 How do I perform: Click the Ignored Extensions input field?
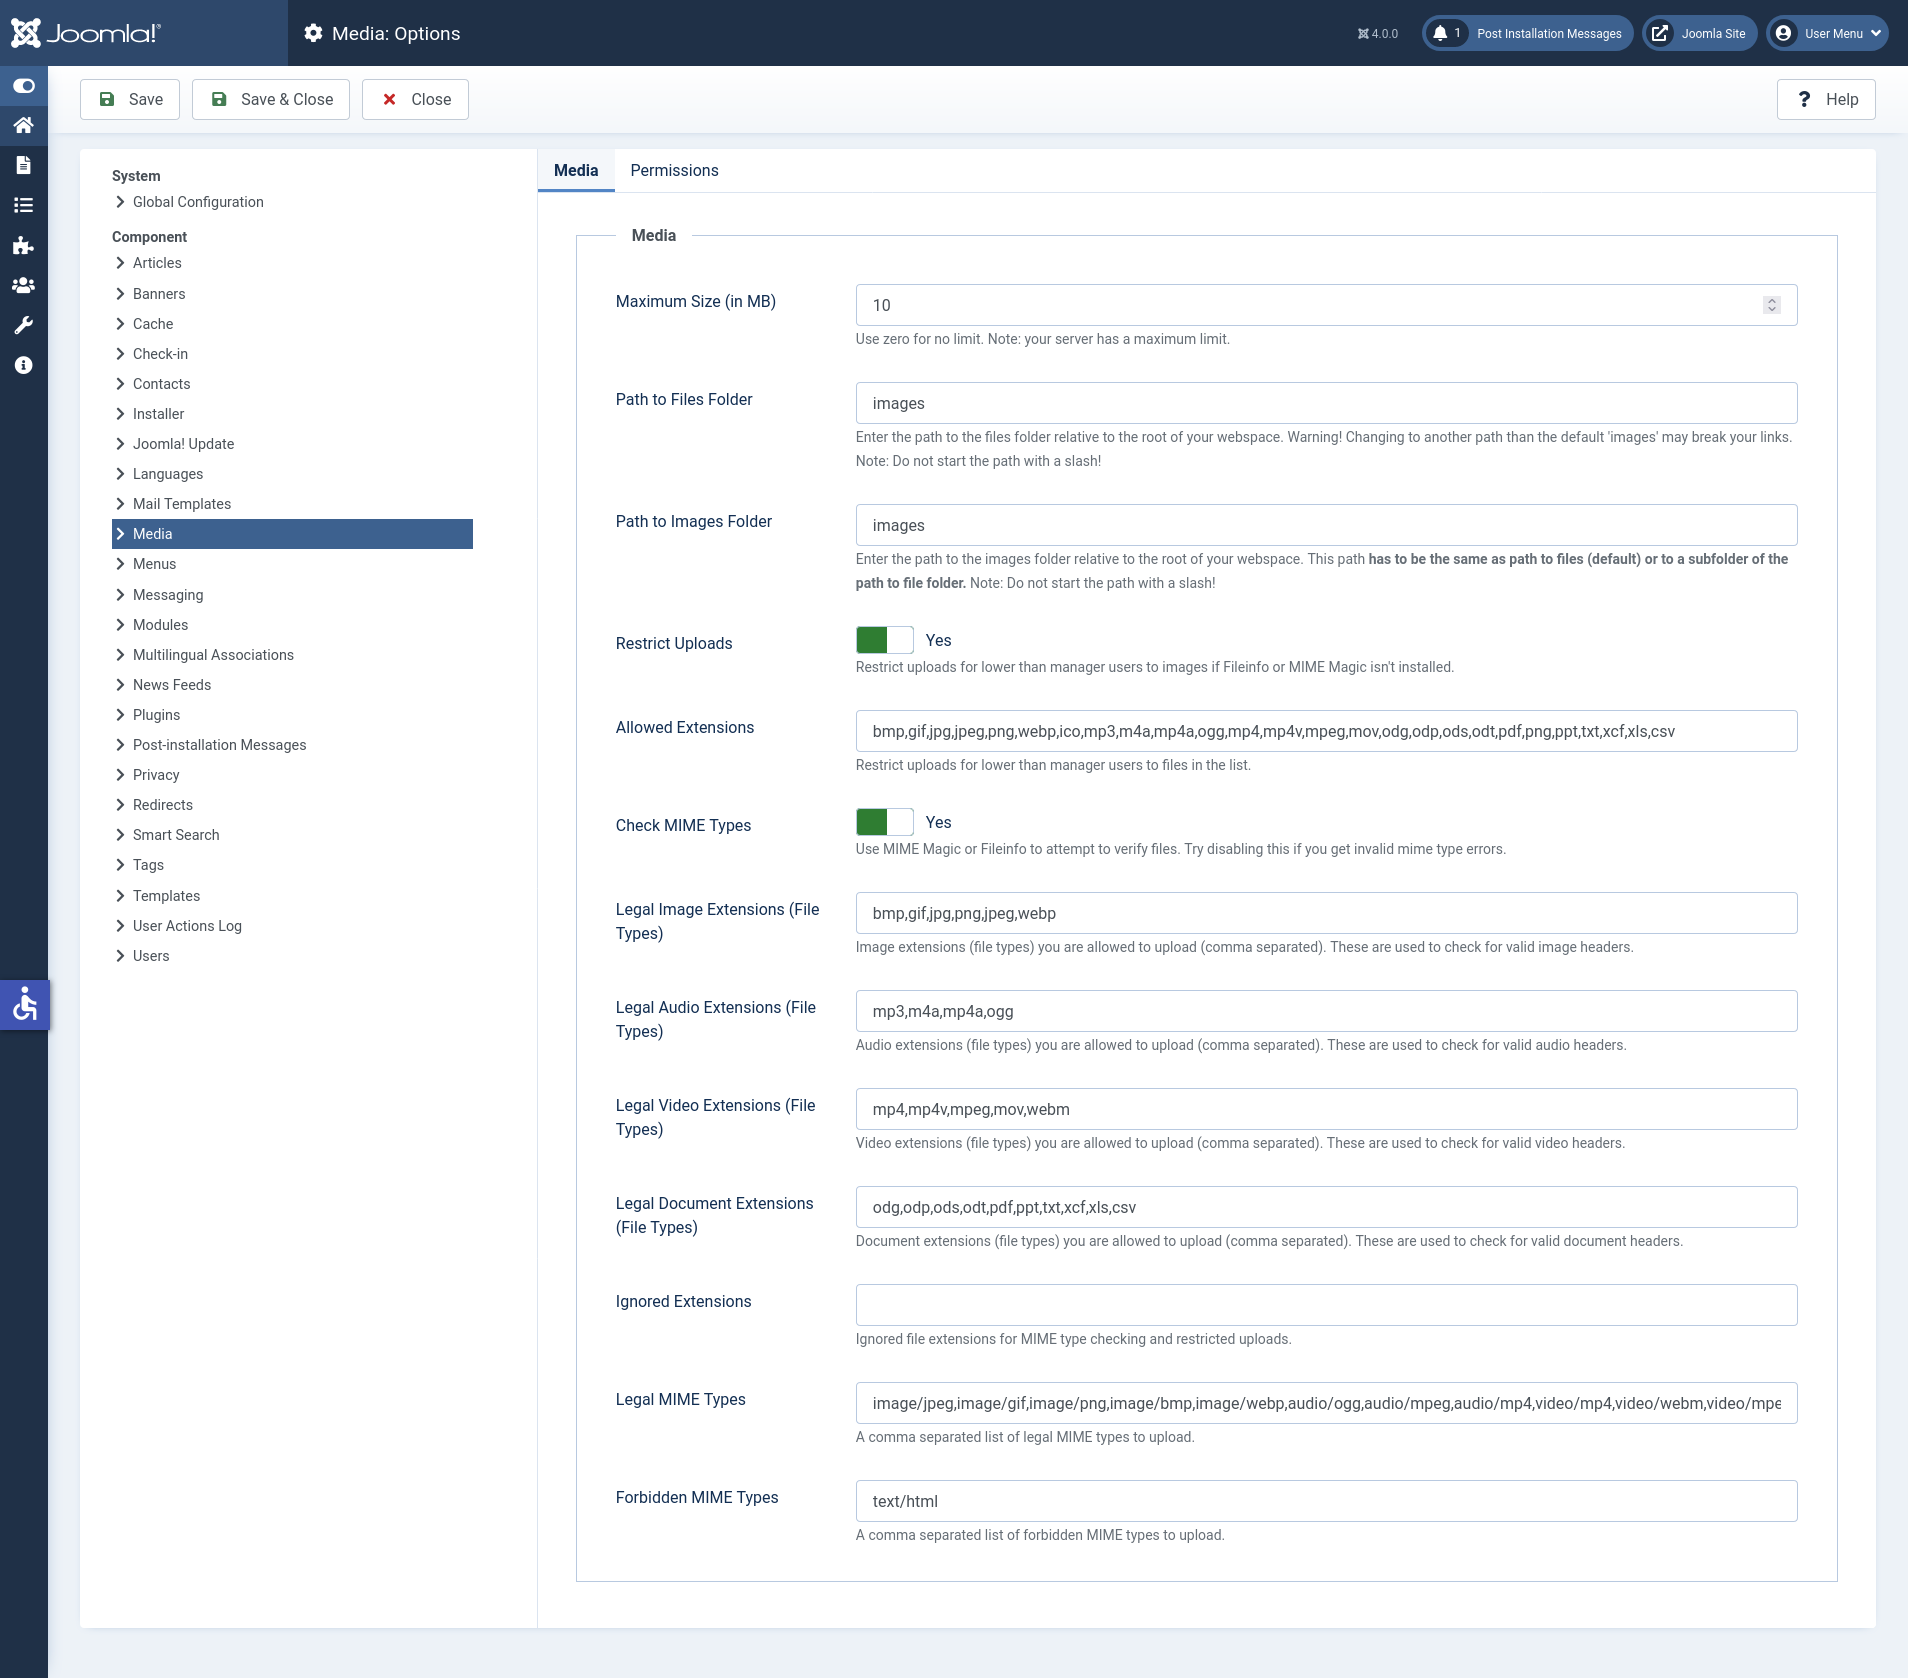(x=1326, y=1305)
